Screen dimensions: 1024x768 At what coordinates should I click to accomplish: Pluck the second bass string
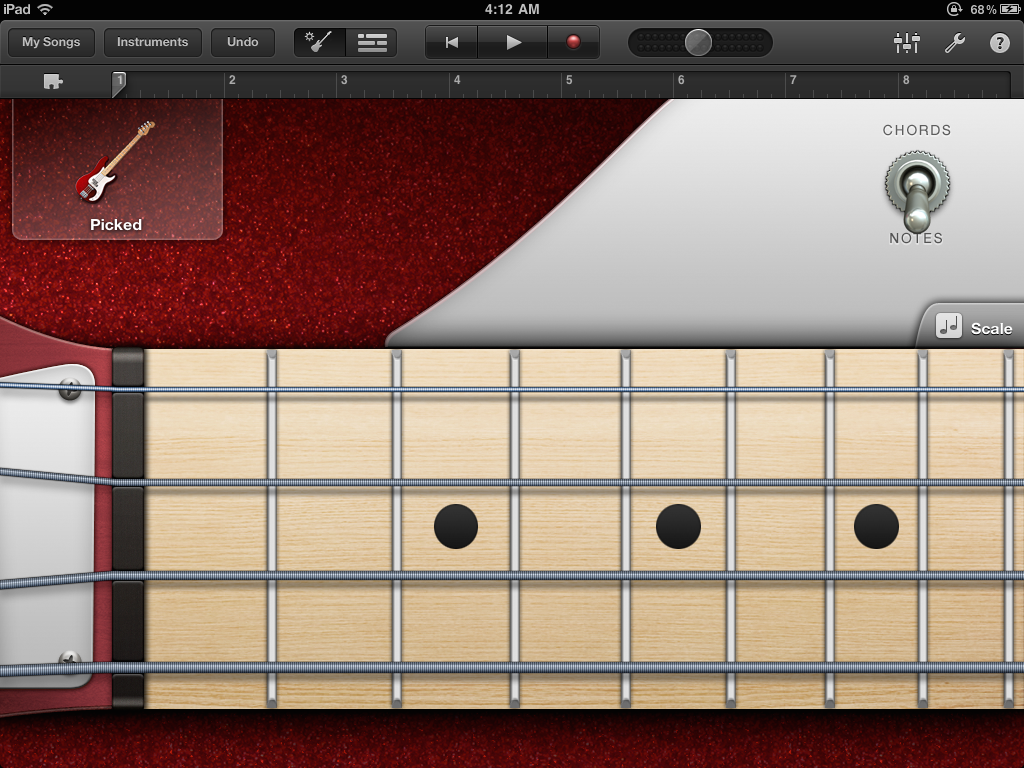click(x=512, y=482)
